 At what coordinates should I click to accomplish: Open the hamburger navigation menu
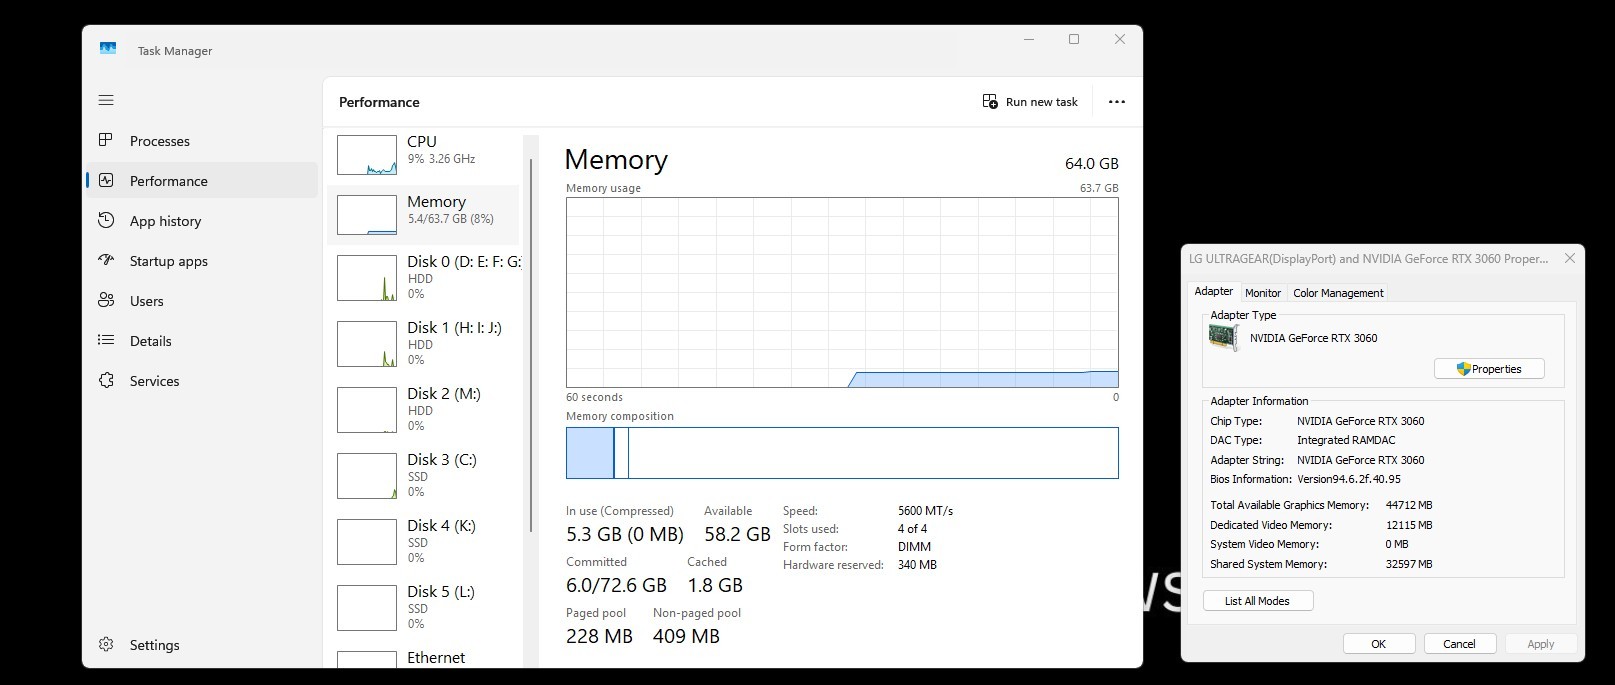tap(106, 100)
